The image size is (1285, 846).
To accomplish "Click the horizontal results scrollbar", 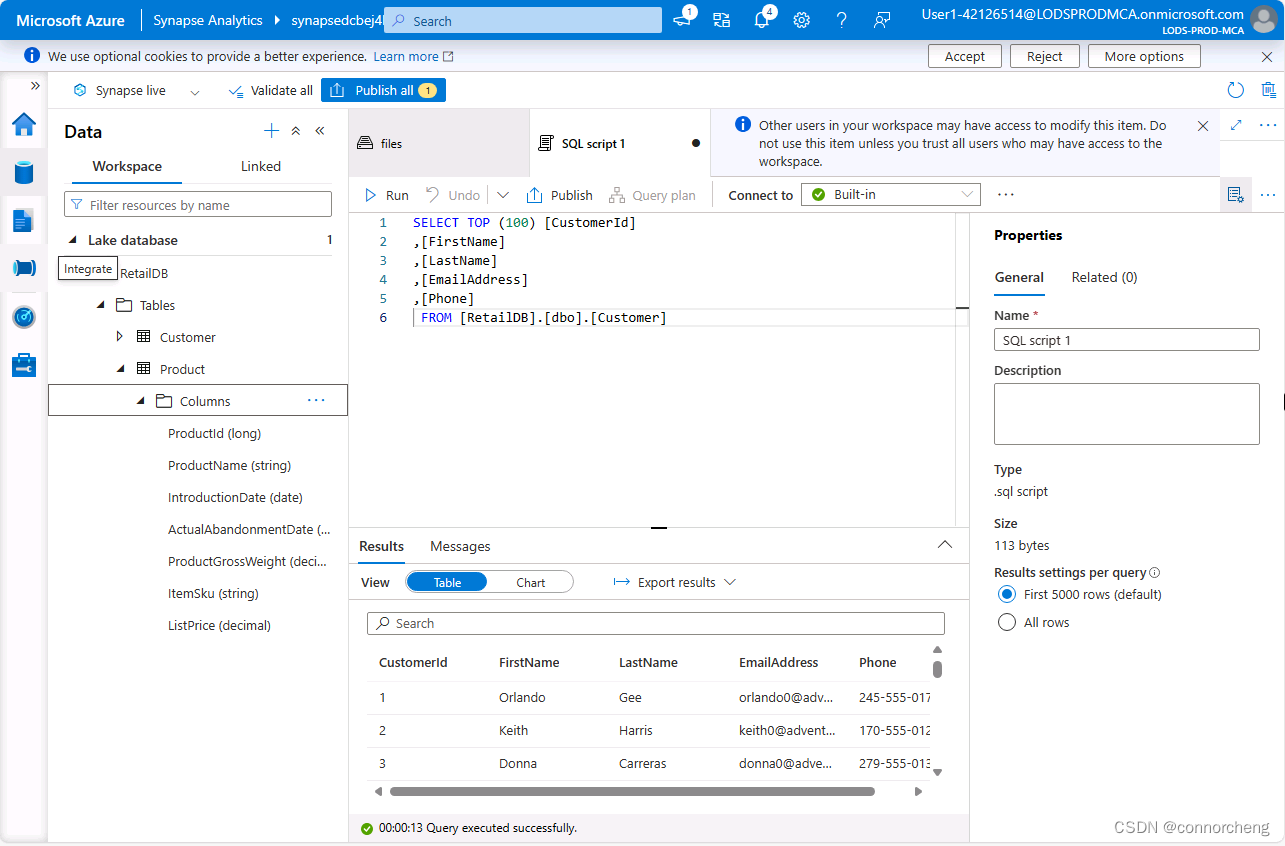I will (x=632, y=791).
